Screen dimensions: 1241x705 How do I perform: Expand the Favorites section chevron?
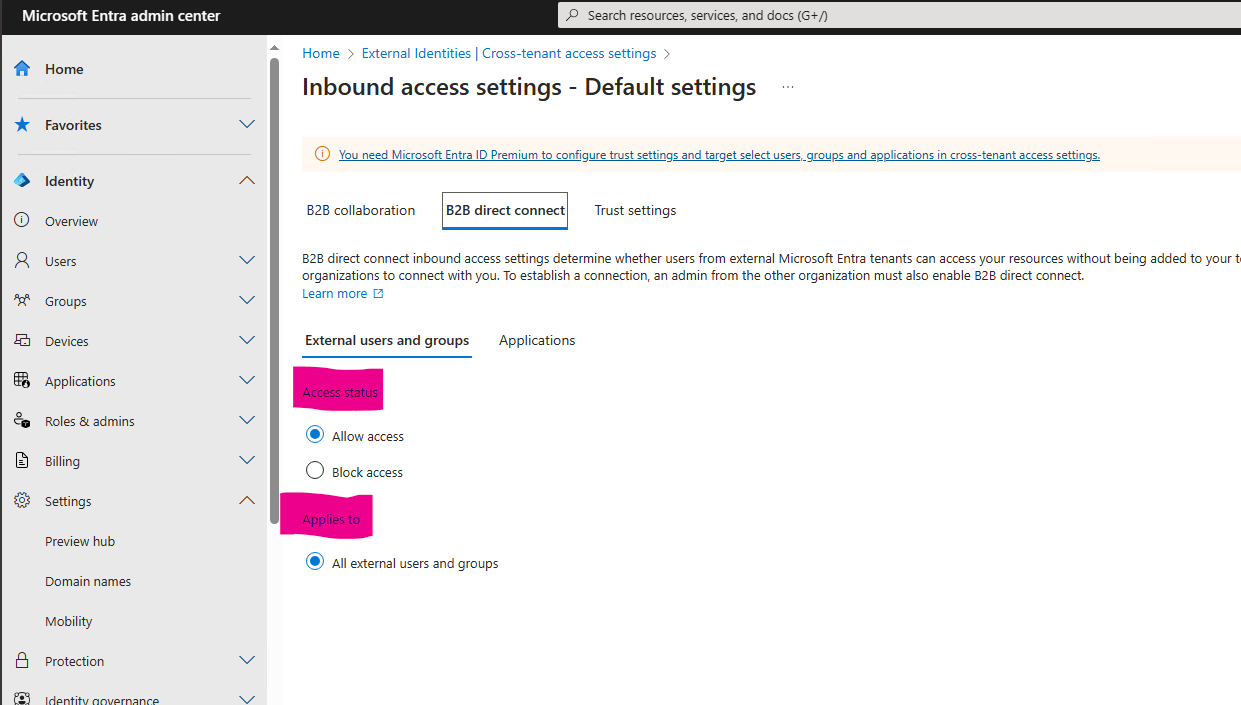click(247, 124)
